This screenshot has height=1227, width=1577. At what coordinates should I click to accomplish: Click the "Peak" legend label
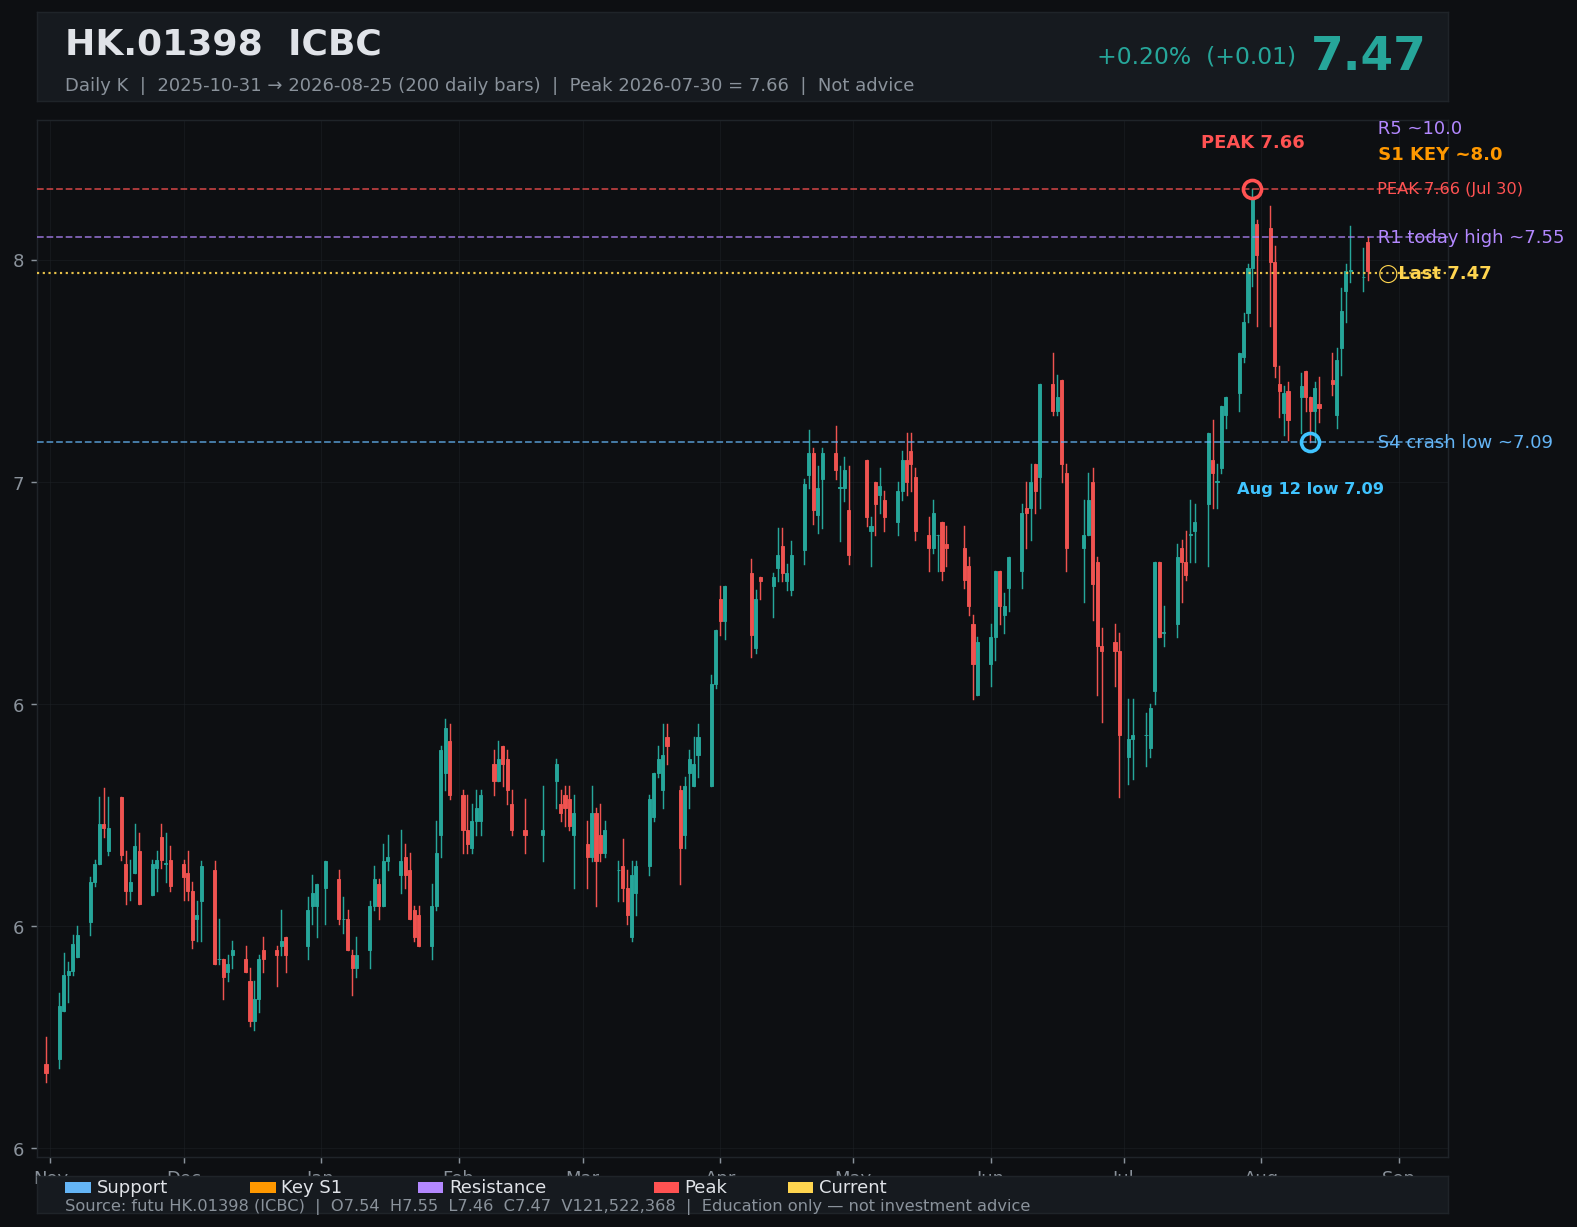tap(706, 1187)
